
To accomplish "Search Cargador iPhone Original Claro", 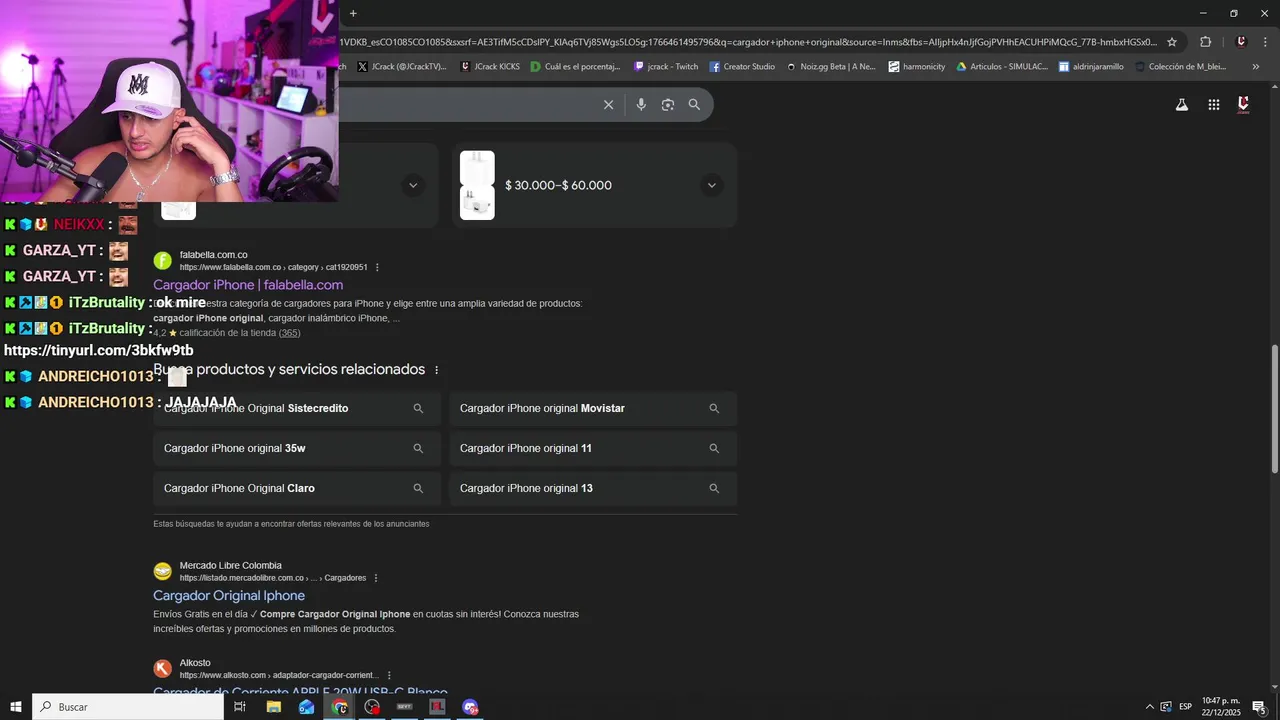I will tap(297, 488).
